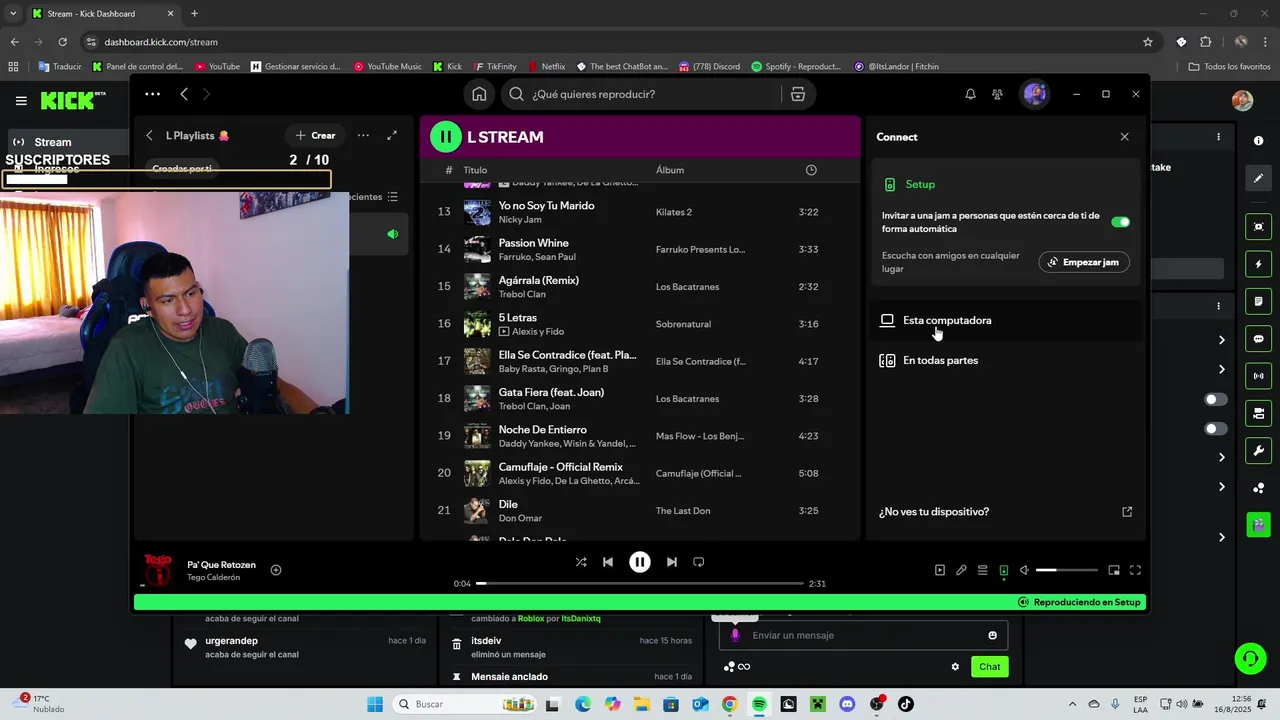The image size is (1280, 720).
Task: Select track Gata Fiera (feat. Joan)
Action: 640,399
